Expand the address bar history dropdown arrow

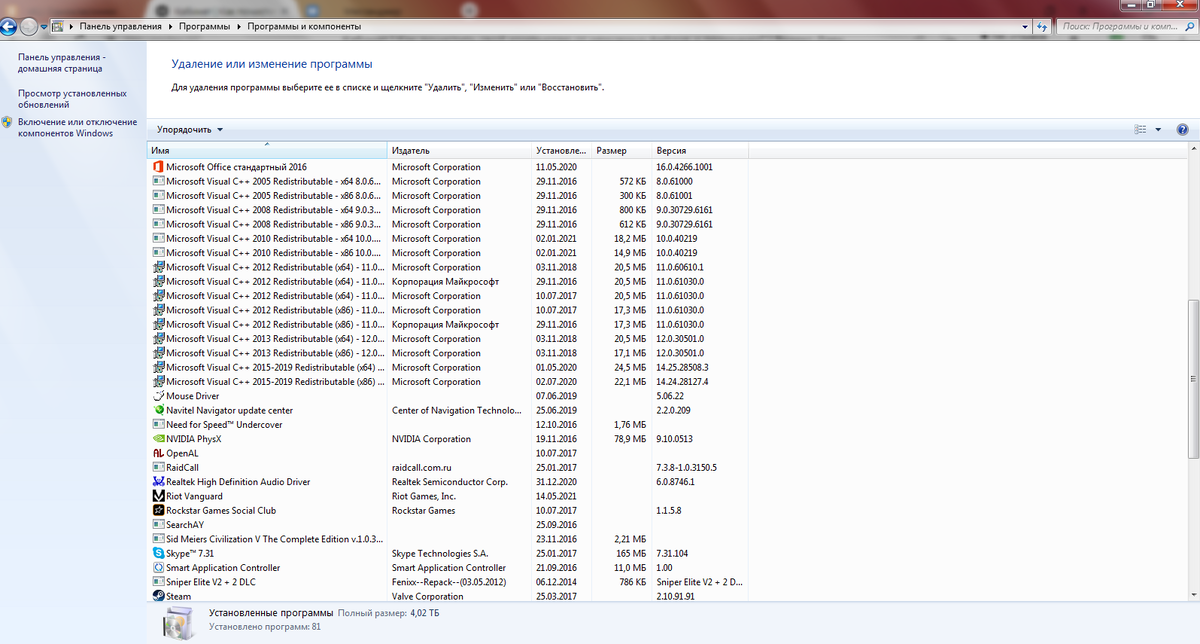1024,26
